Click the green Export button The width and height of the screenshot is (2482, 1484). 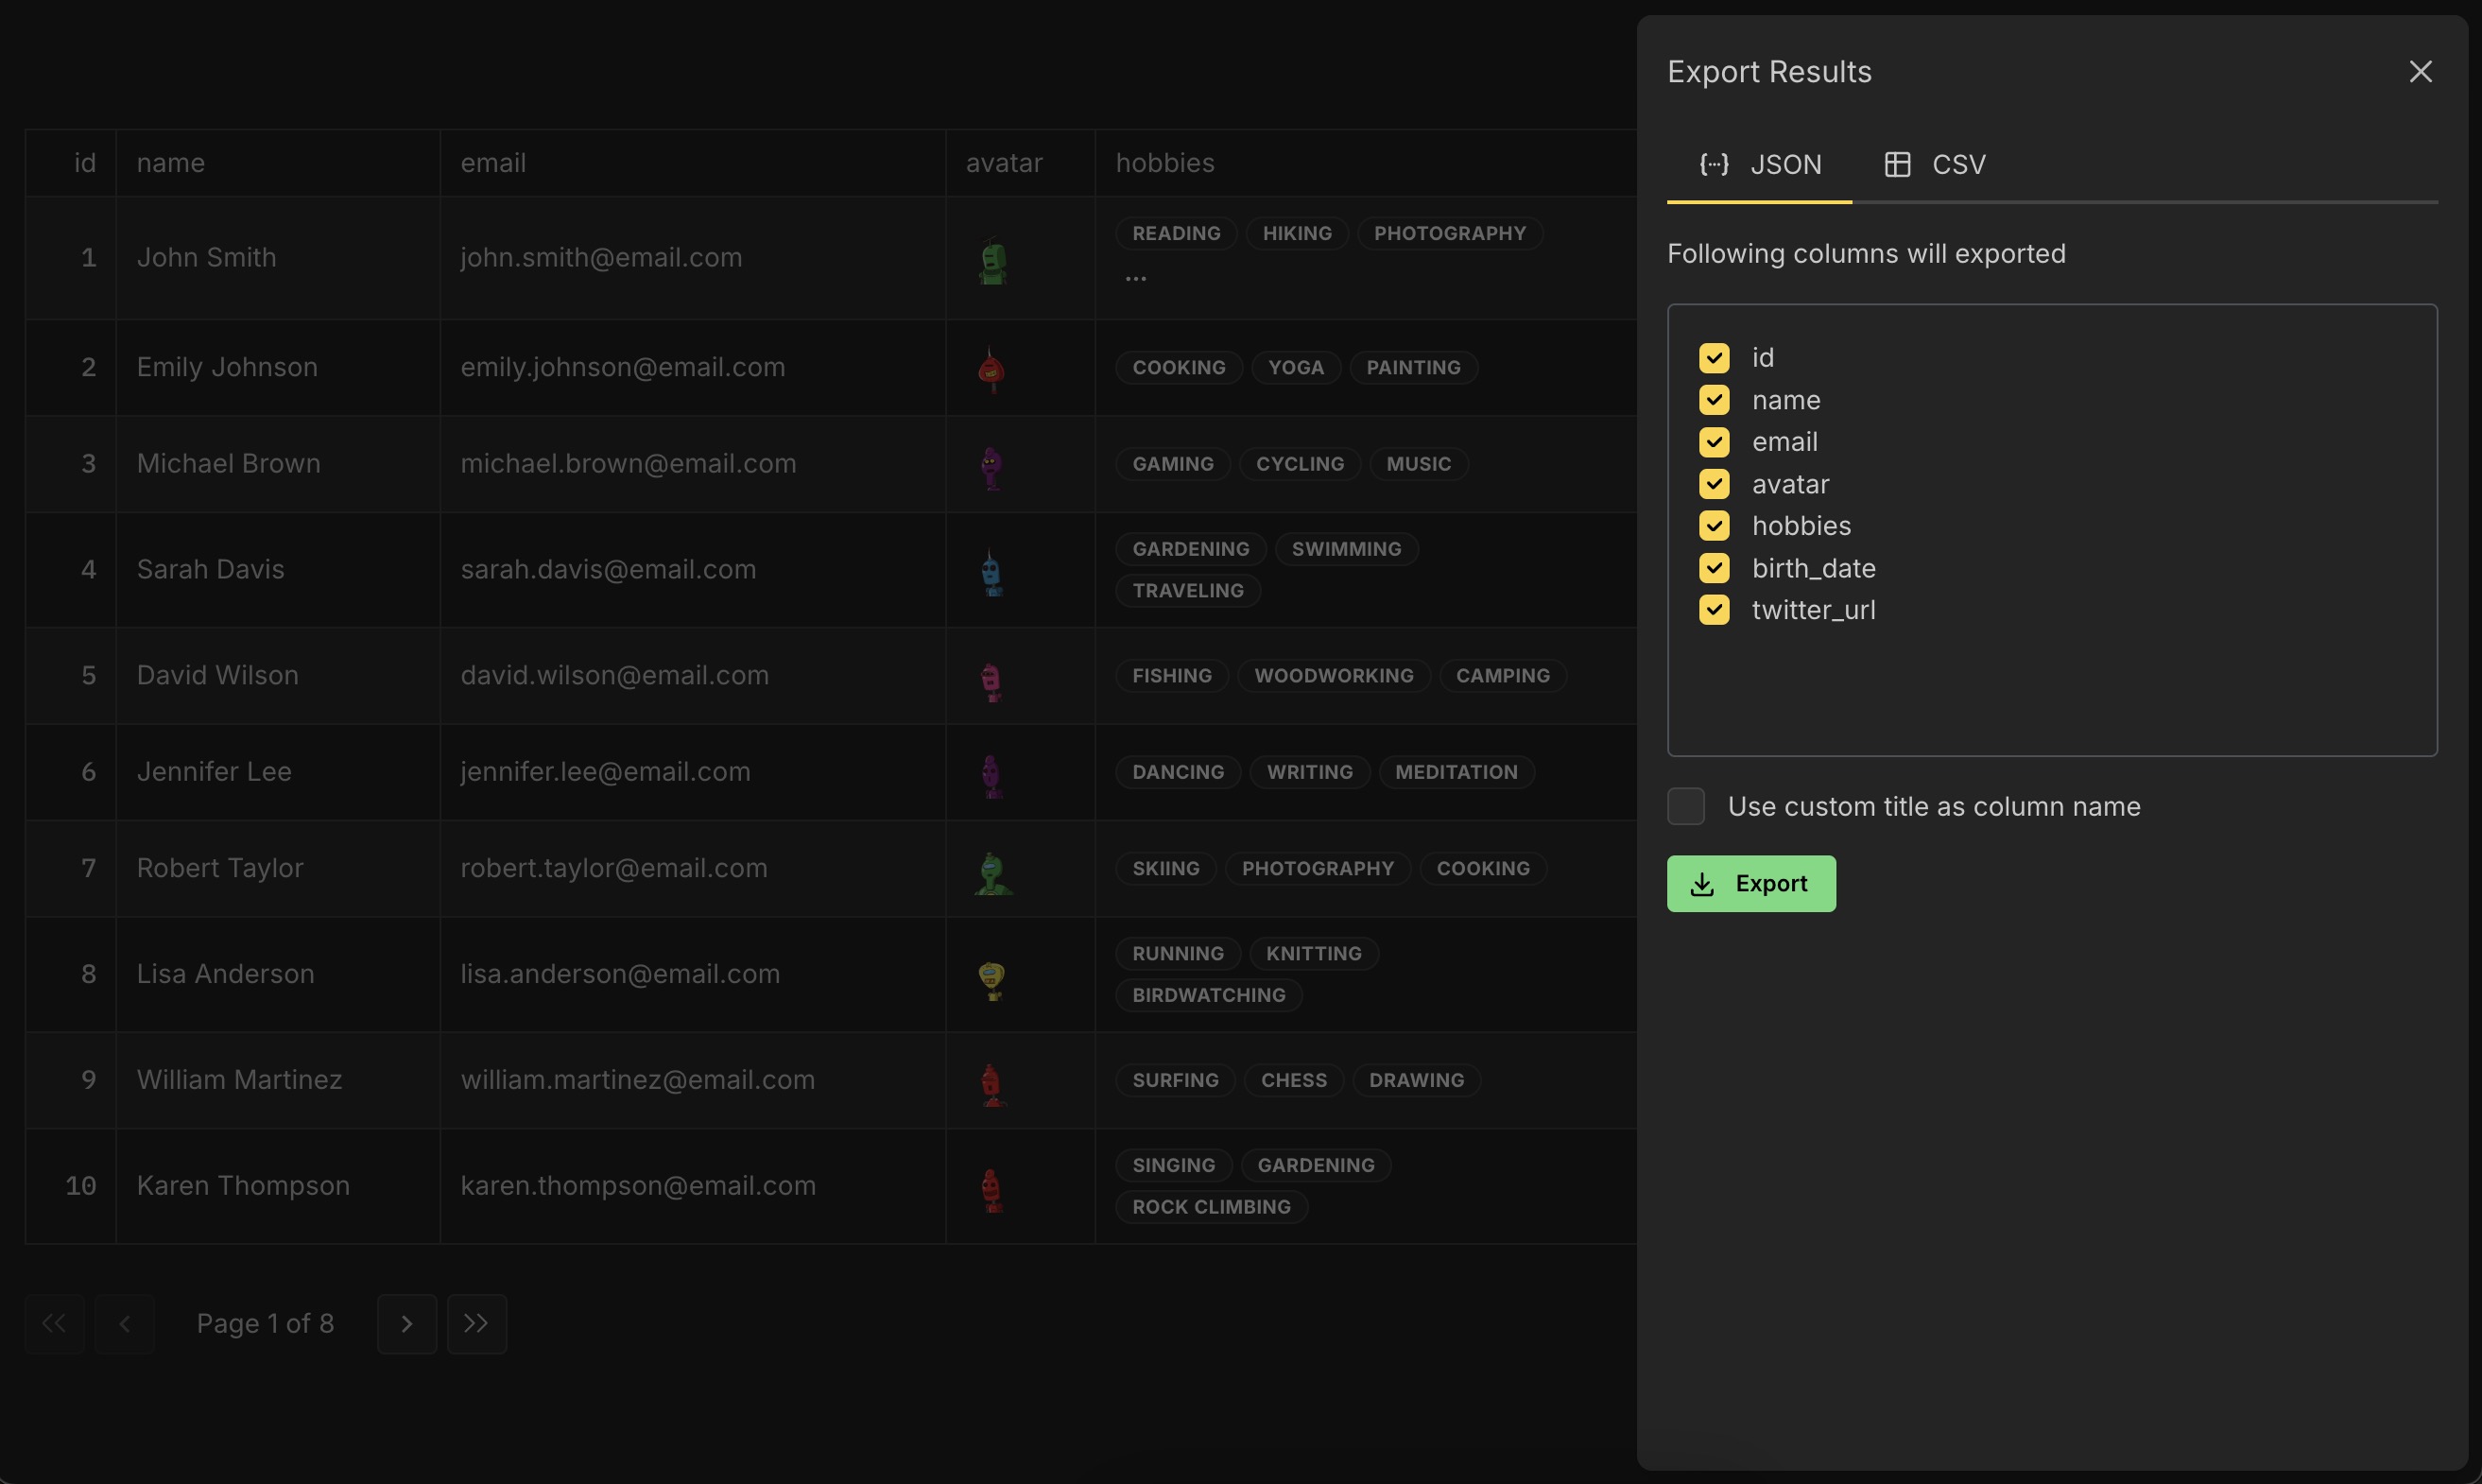click(x=1751, y=883)
